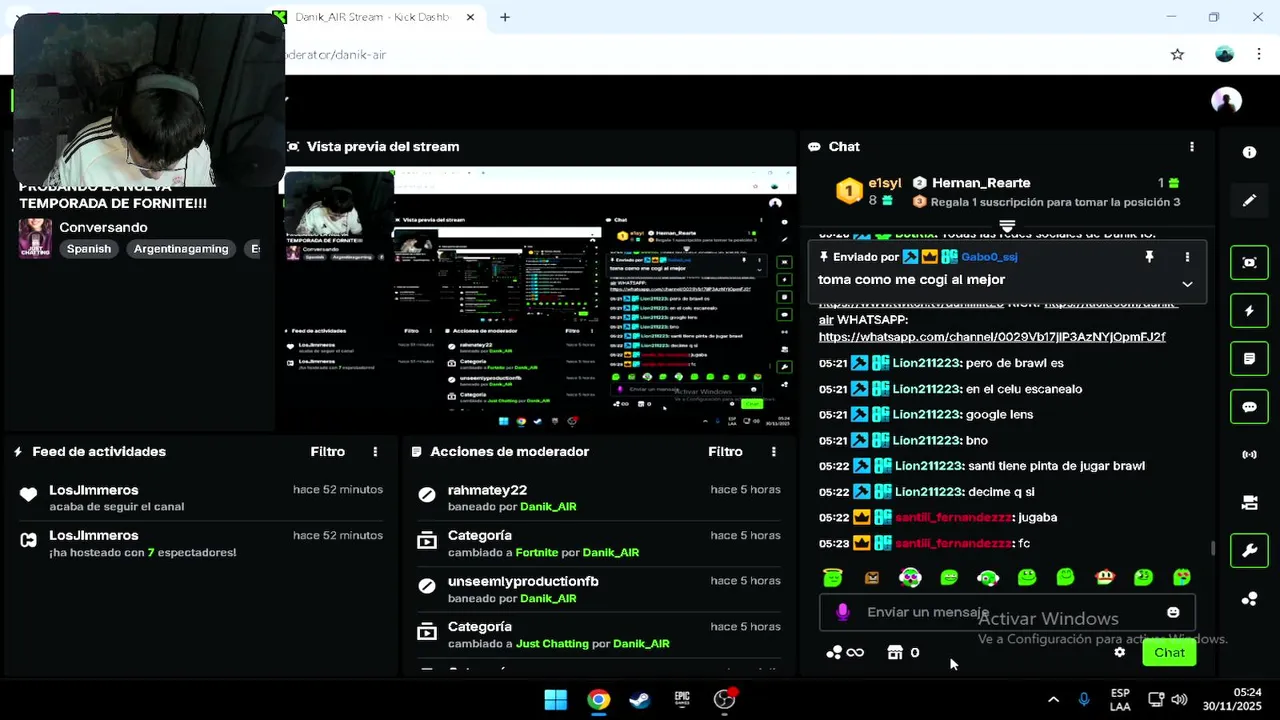Select the Danik_AIR Stream browser tab
Viewport: 1280px width, 720px height.
tap(375, 17)
